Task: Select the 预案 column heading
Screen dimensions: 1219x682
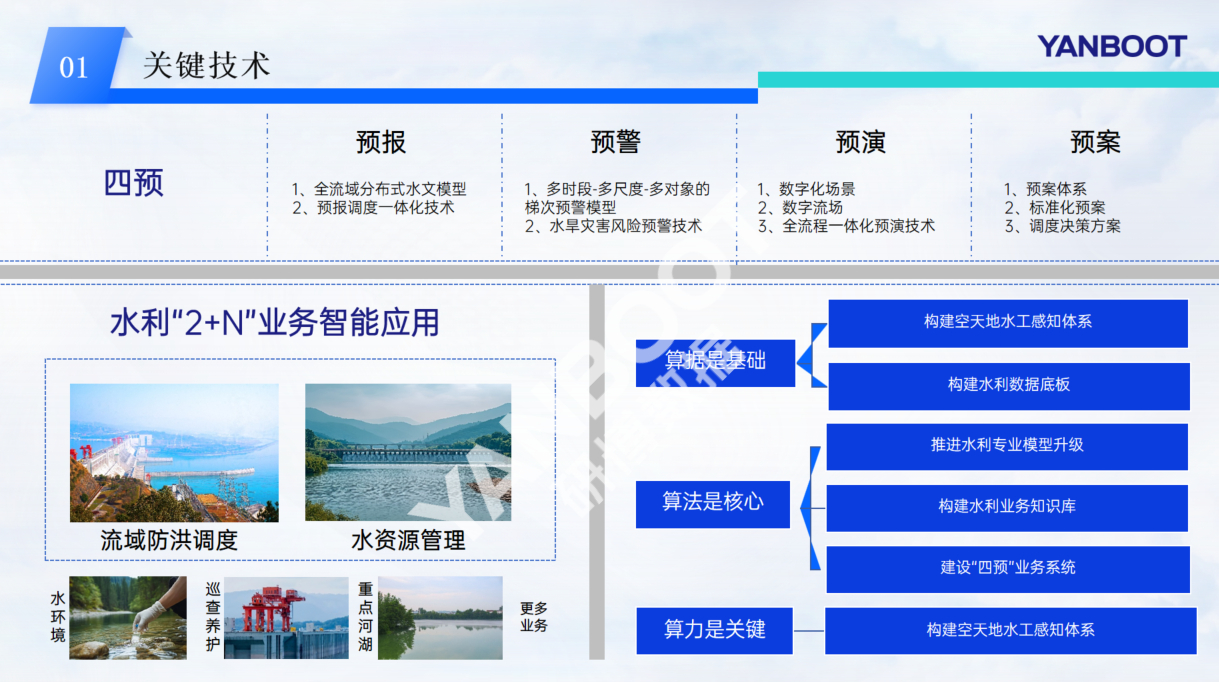Action: point(1095,142)
